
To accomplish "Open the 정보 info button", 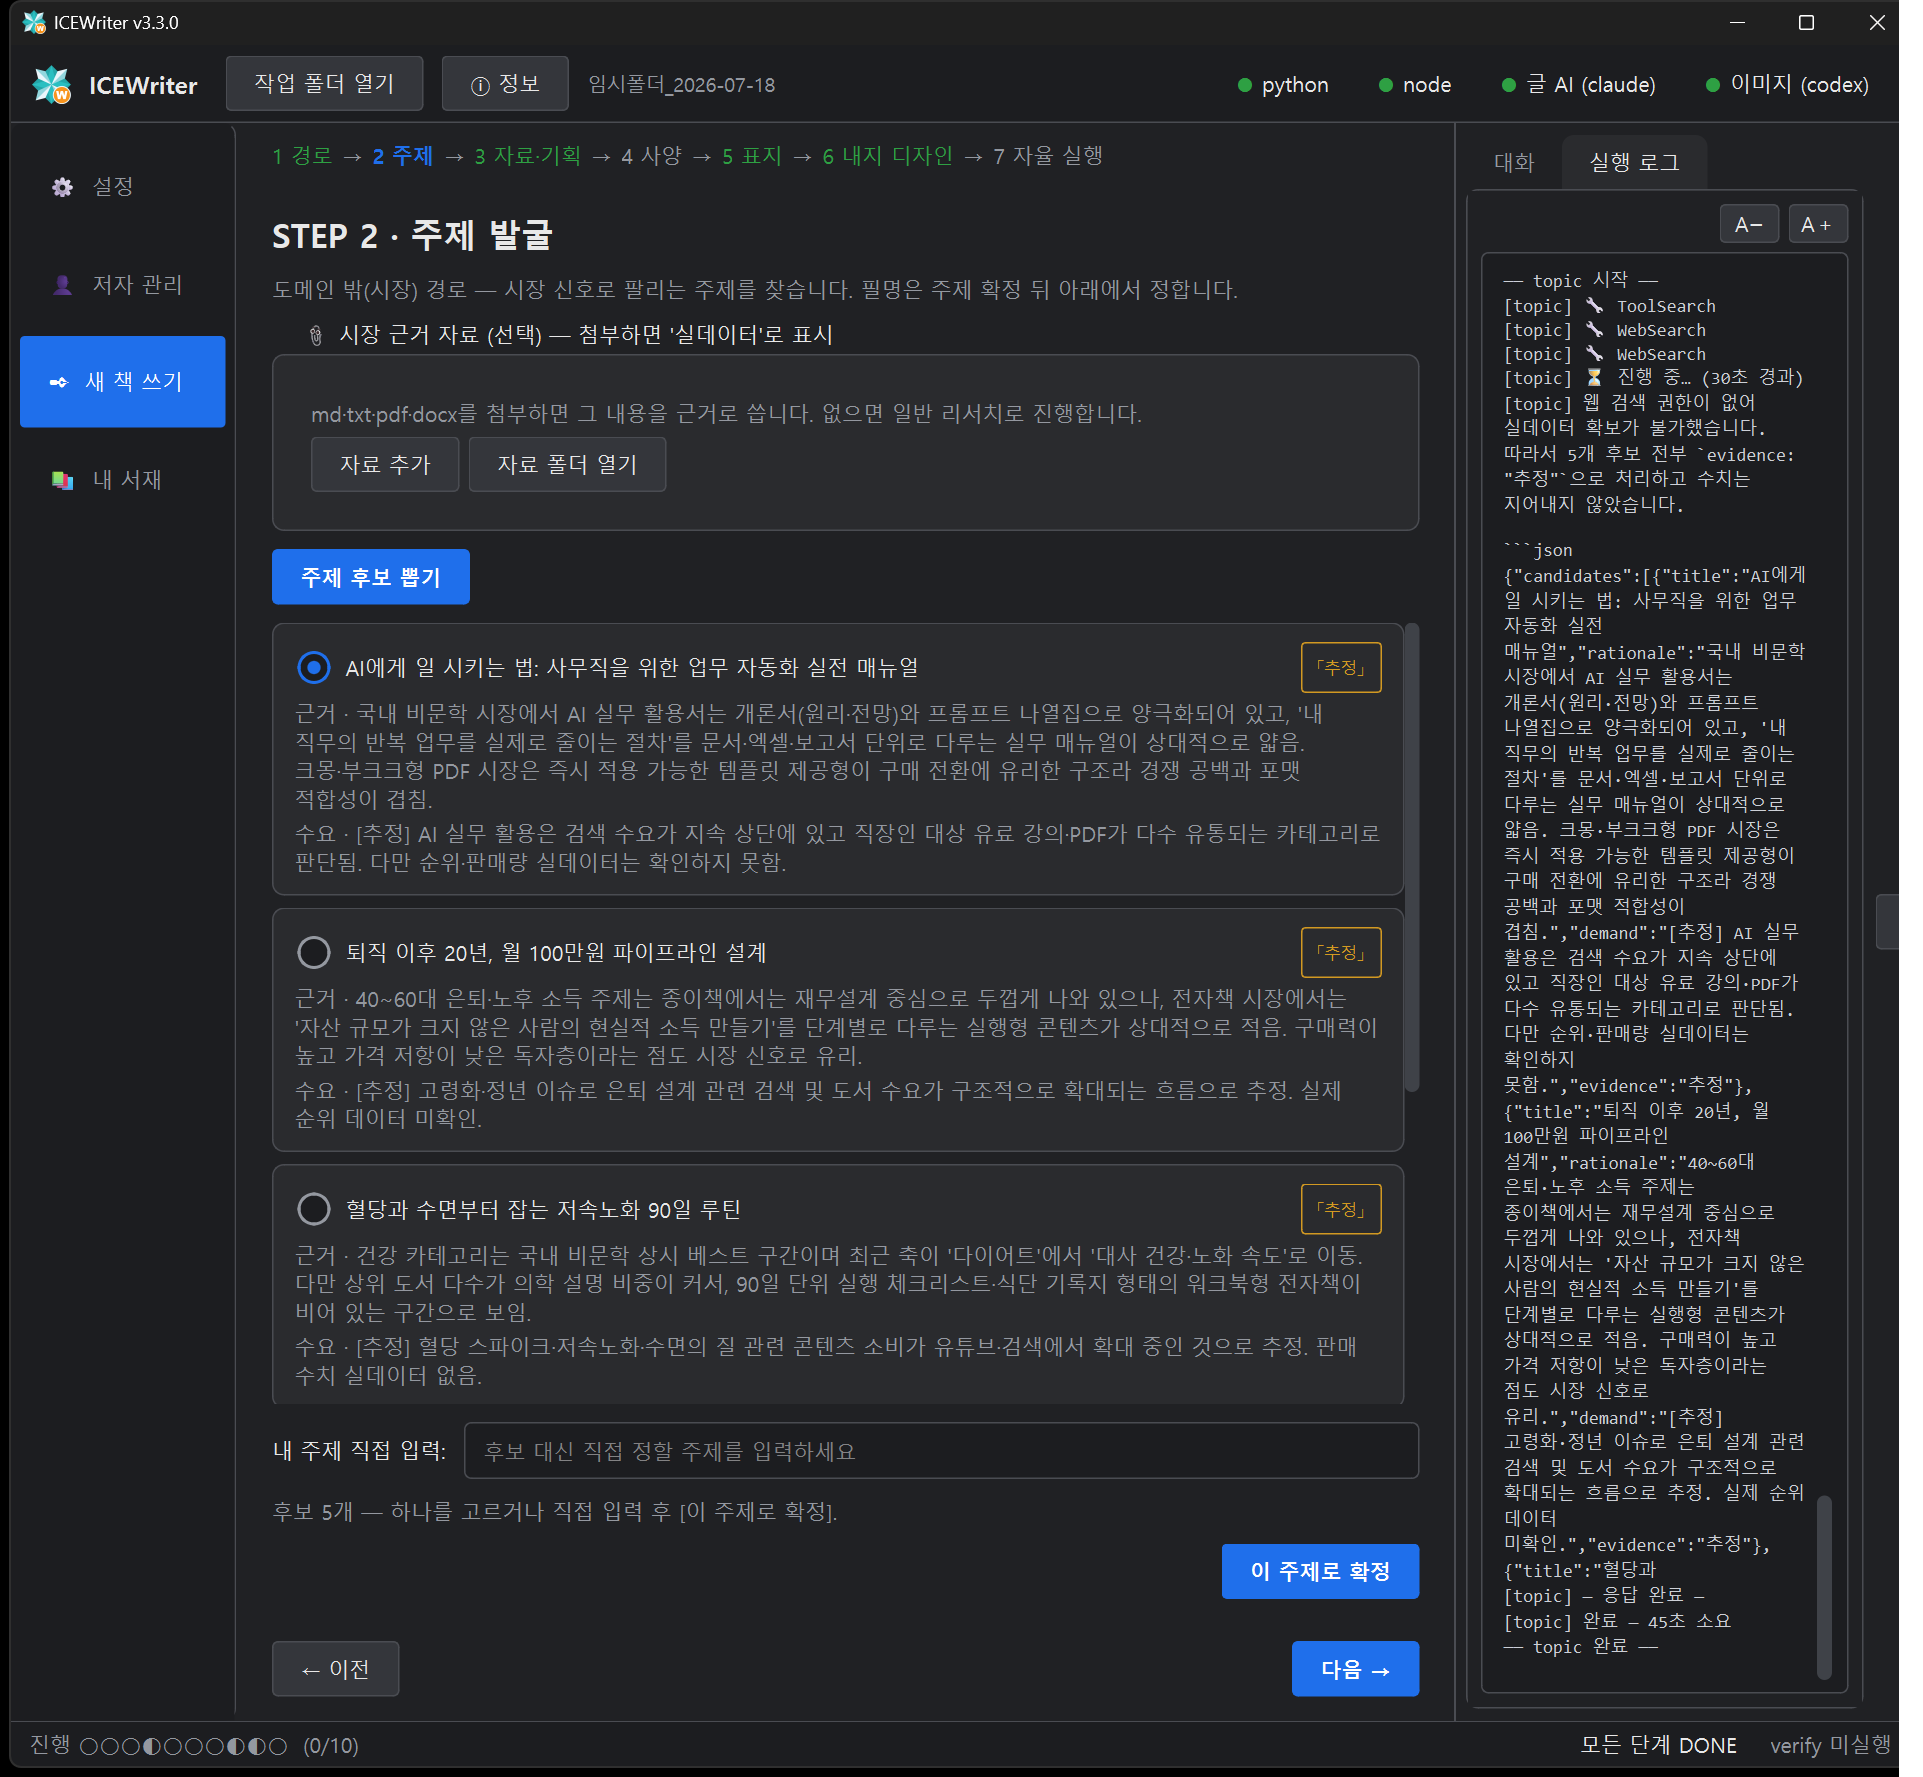I will (x=505, y=84).
